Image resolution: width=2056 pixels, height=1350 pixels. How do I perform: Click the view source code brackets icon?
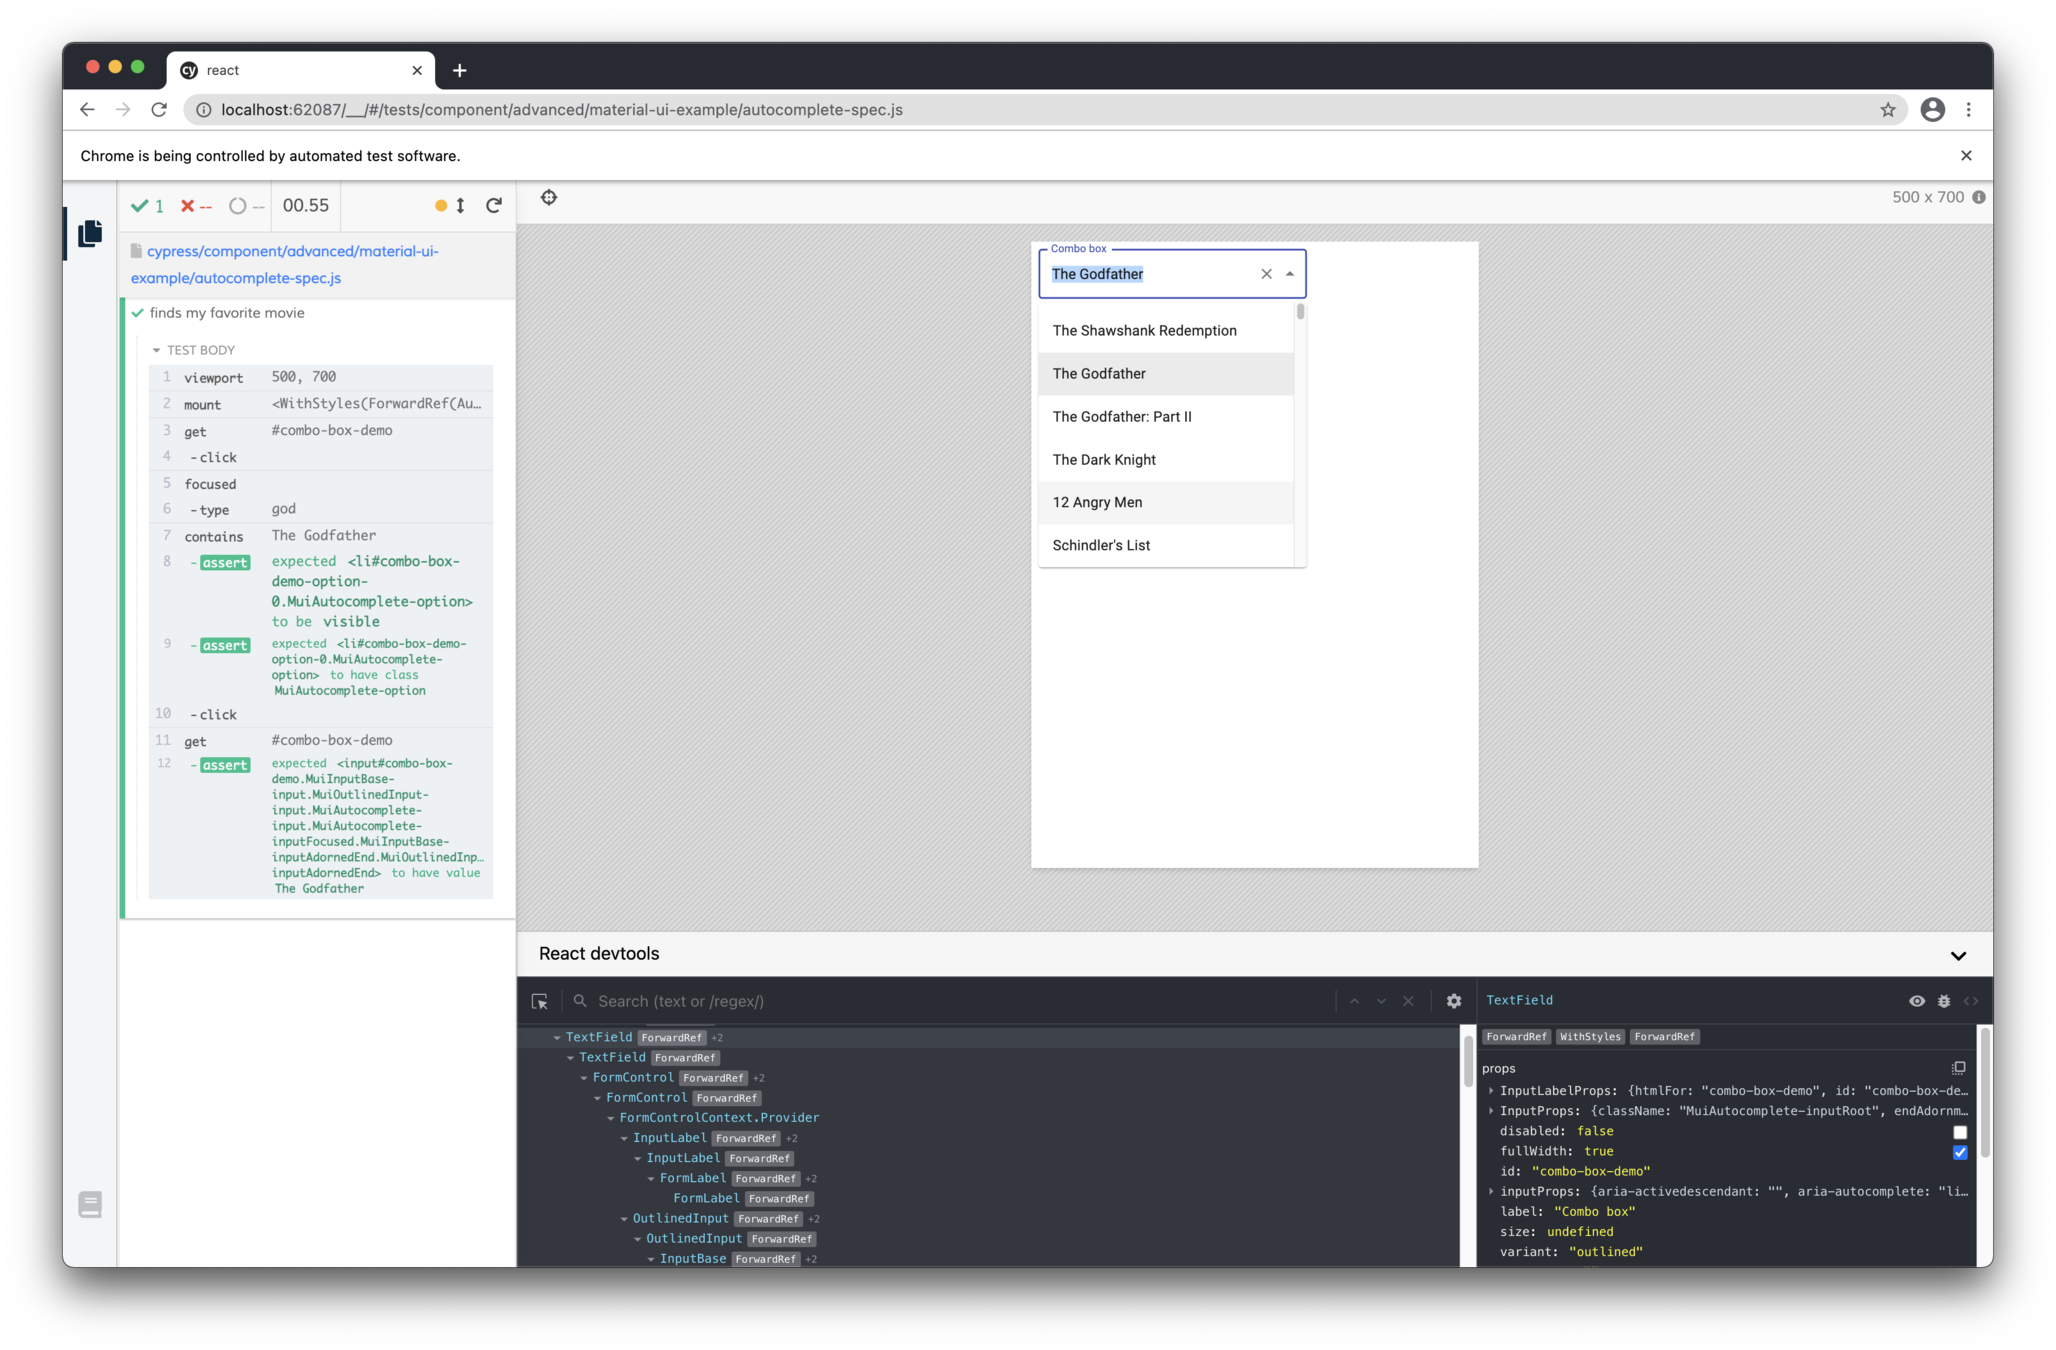[x=1971, y=1001]
